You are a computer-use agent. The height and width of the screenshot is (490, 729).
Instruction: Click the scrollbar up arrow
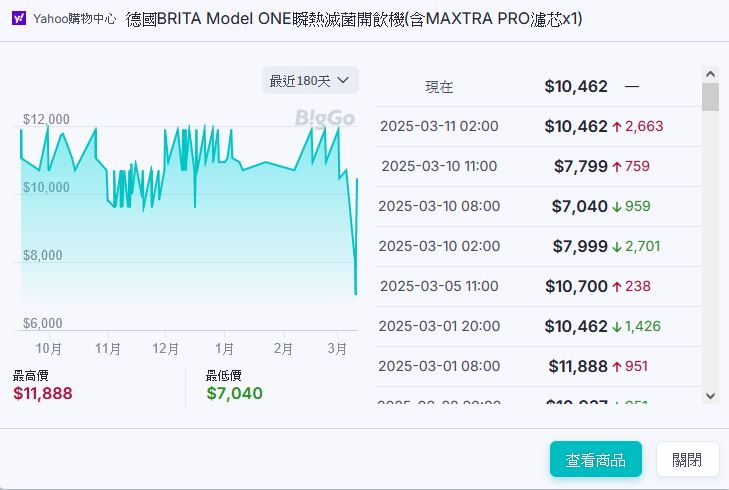tap(710, 75)
